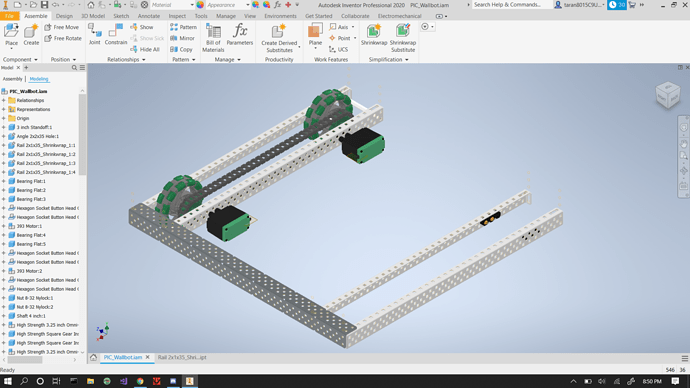Open File Explorer from taskbar
The width and height of the screenshot is (690, 388).
tap(90, 381)
